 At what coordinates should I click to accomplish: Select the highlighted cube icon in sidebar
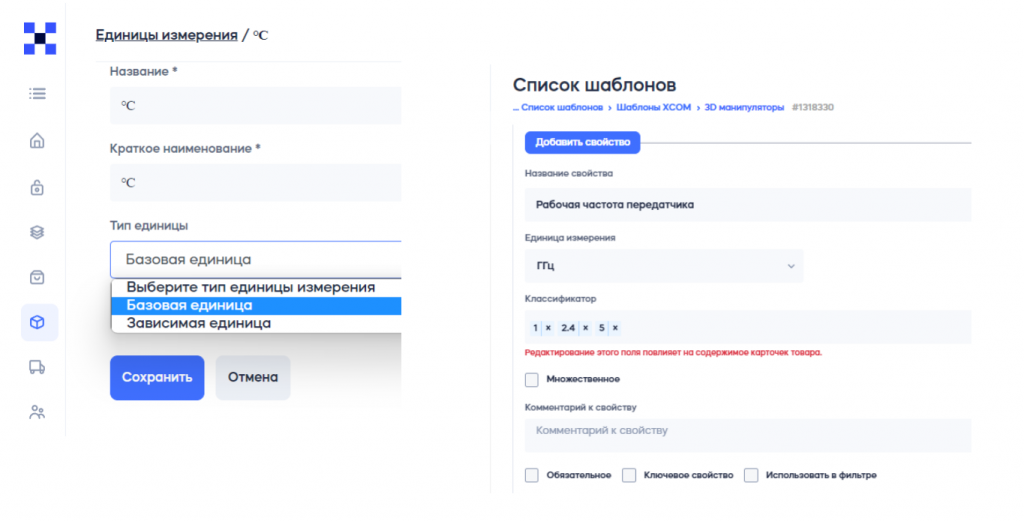38,322
